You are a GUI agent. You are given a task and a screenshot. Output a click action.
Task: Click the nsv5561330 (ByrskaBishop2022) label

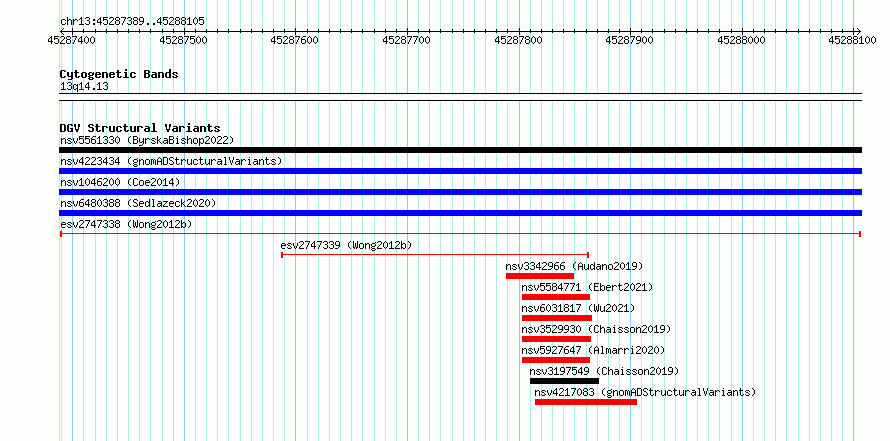pos(147,140)
